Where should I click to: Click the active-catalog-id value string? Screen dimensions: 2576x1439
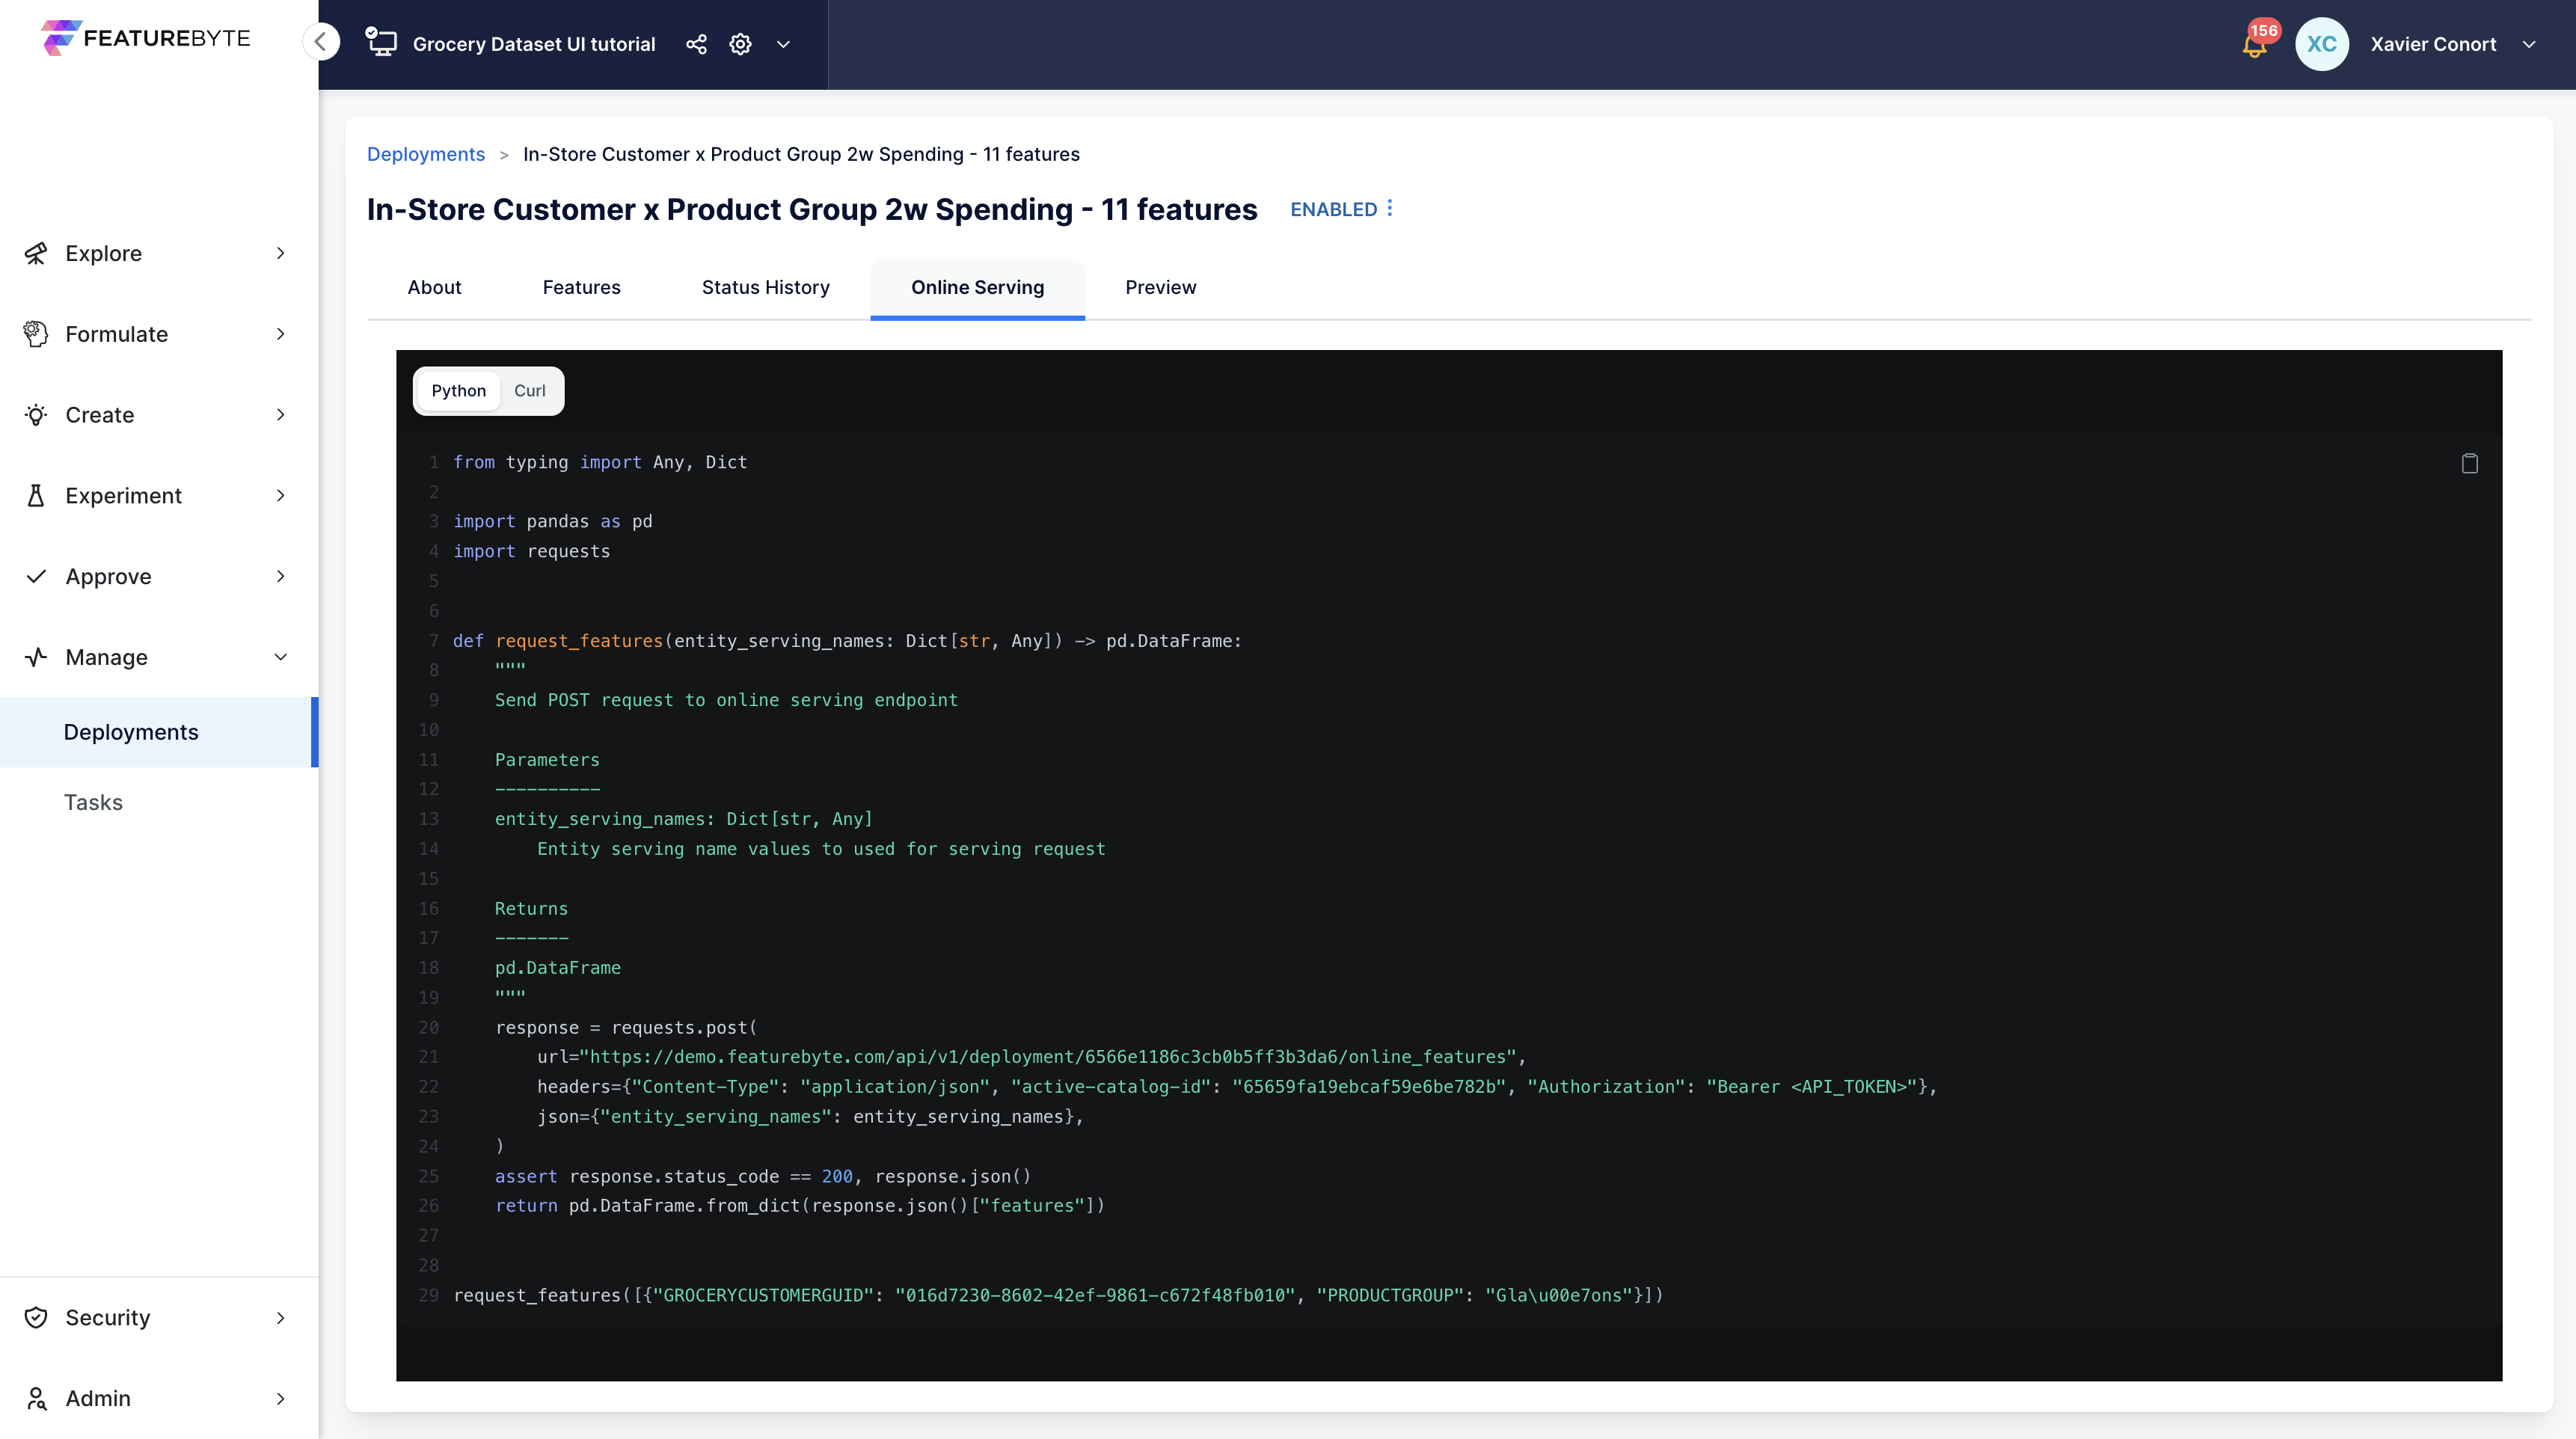click(1368, 1087)
